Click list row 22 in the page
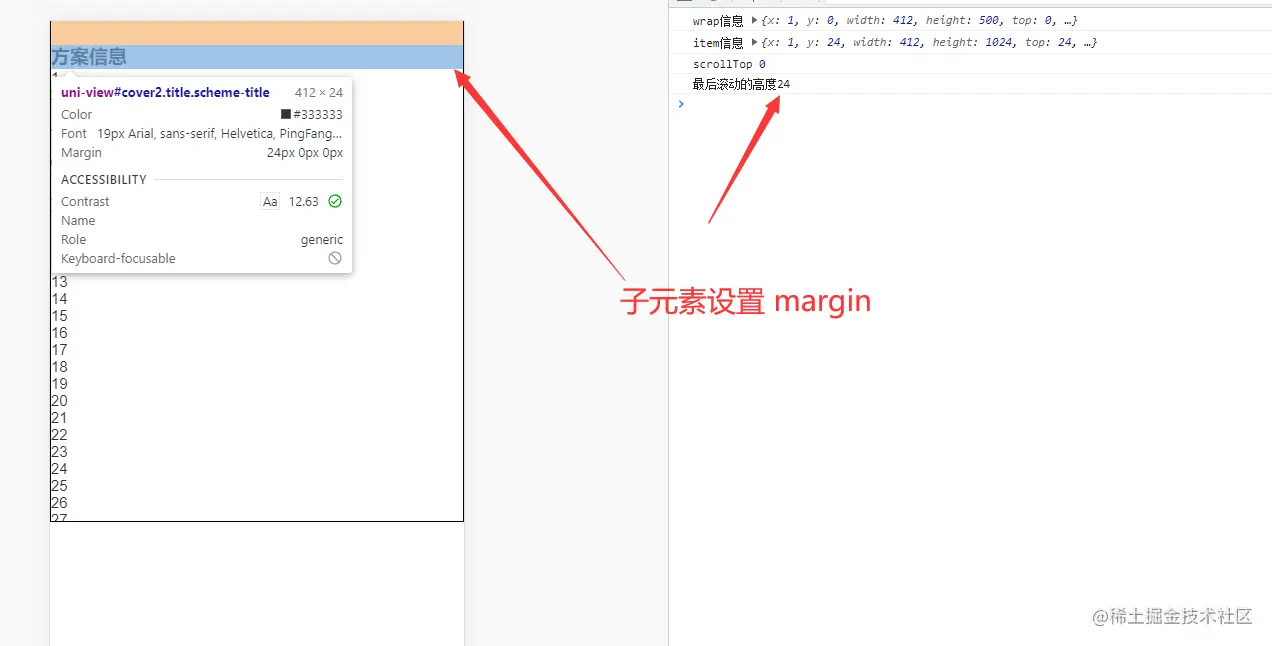The image size is (1272, 646). click(59, 435)
